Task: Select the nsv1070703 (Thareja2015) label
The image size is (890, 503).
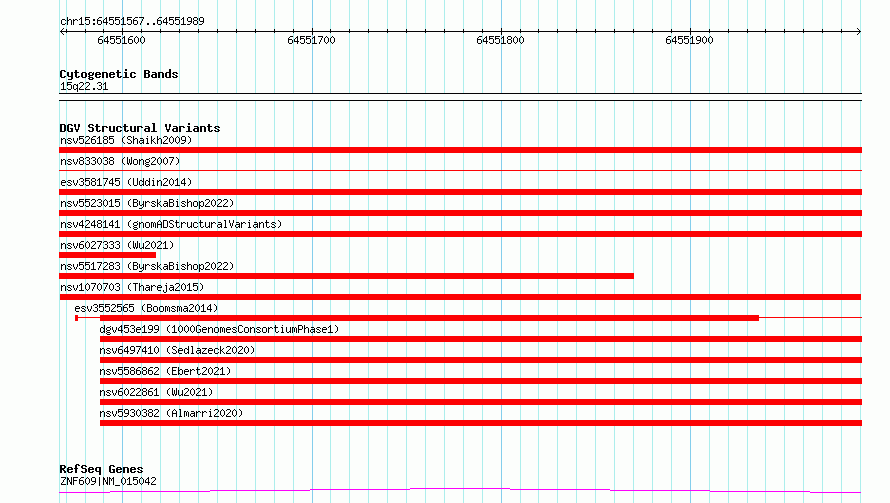Action: [132, 287]
